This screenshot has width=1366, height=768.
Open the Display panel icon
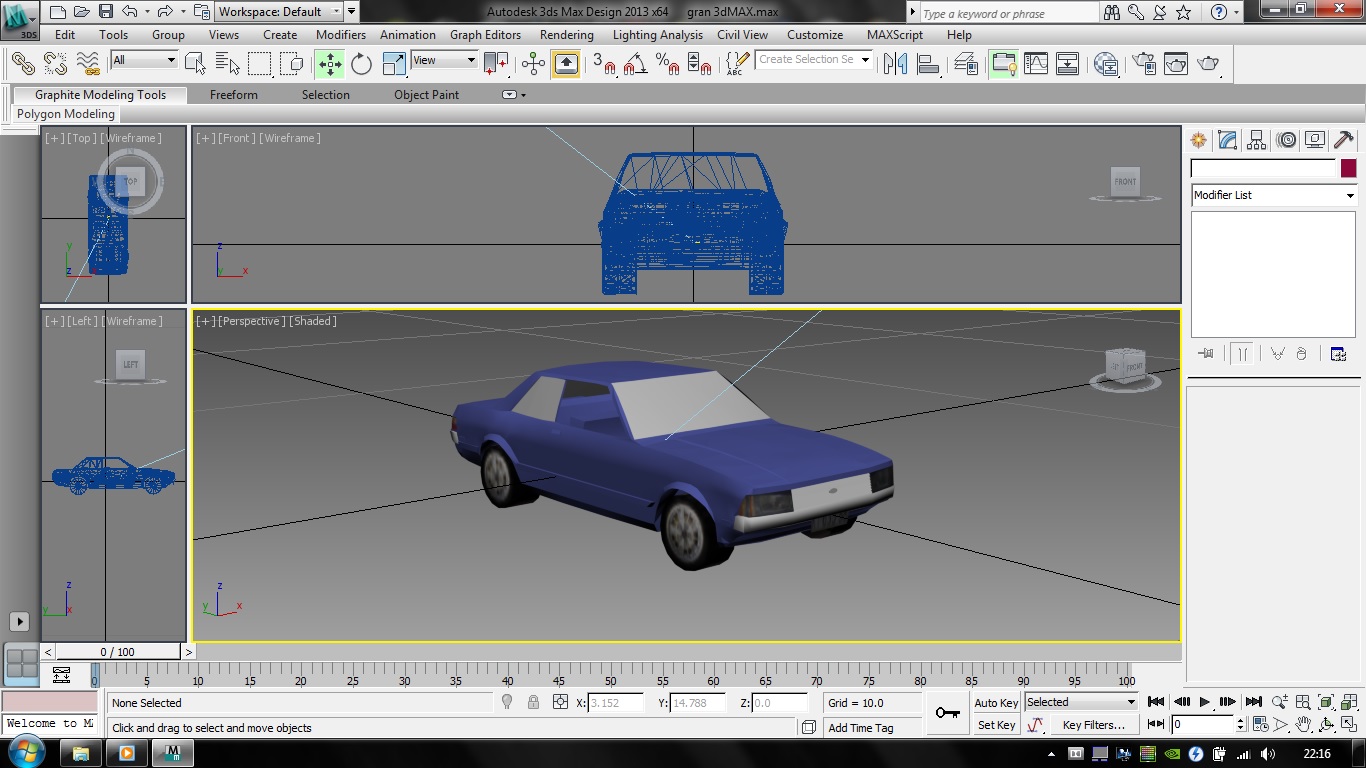(1315, 140)
